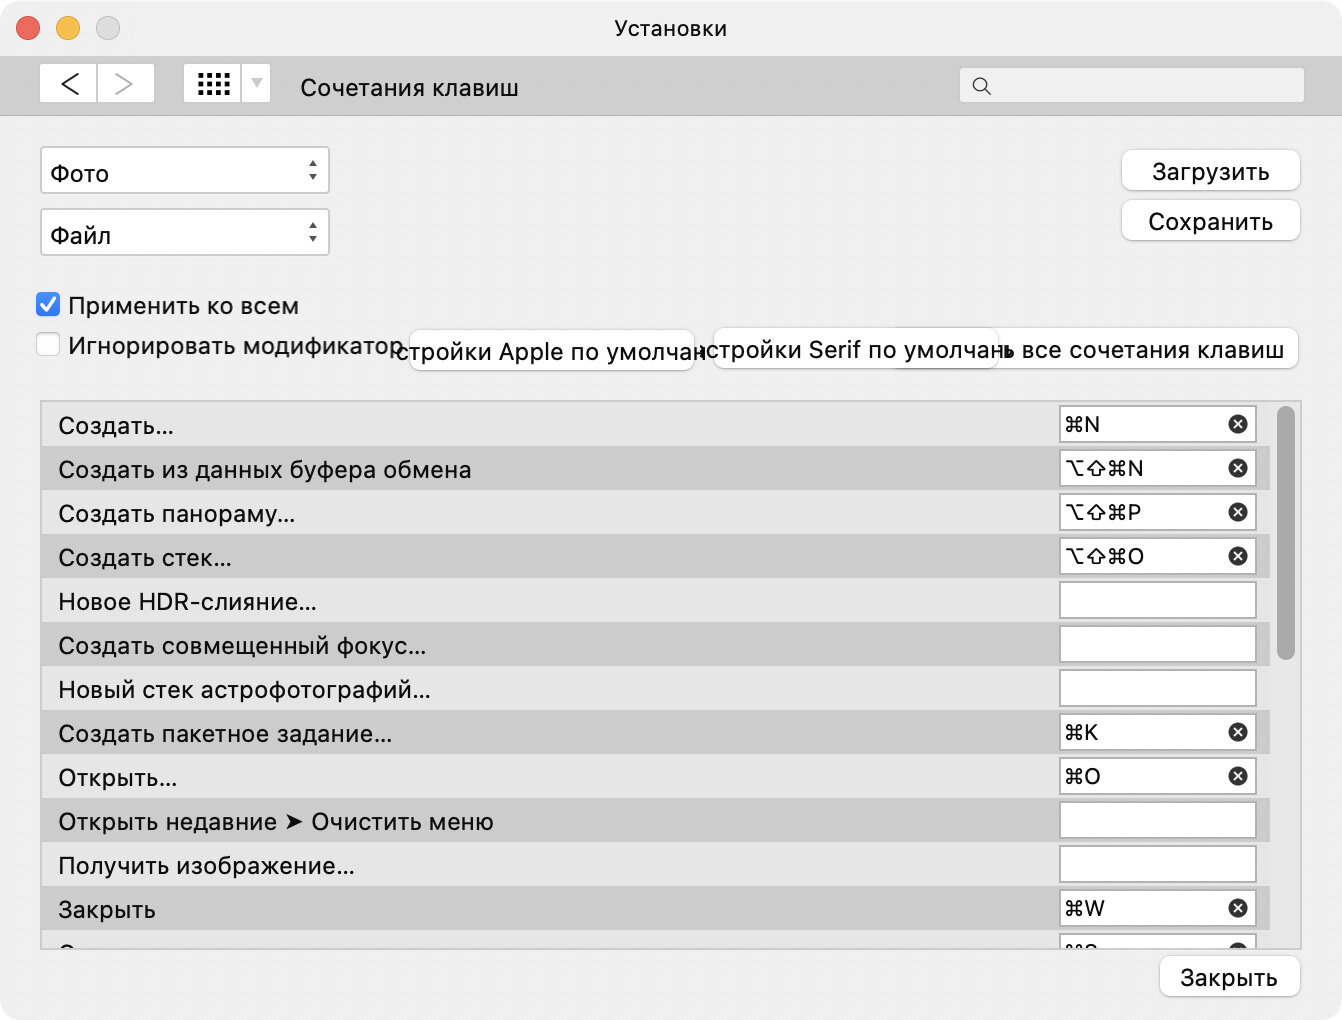1342x1020 pixels.
Task: Click the vertical scrollbar of shortcuts list
Action: coord(1286,533)
